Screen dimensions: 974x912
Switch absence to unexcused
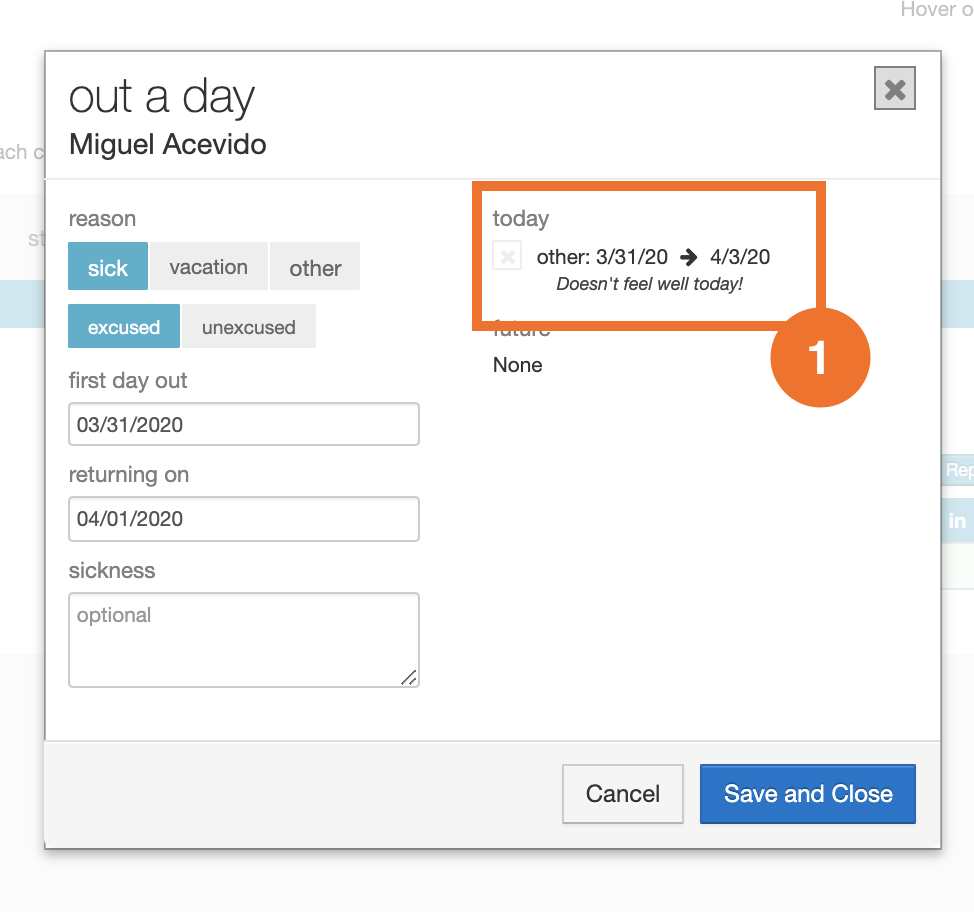pos(248,327)
